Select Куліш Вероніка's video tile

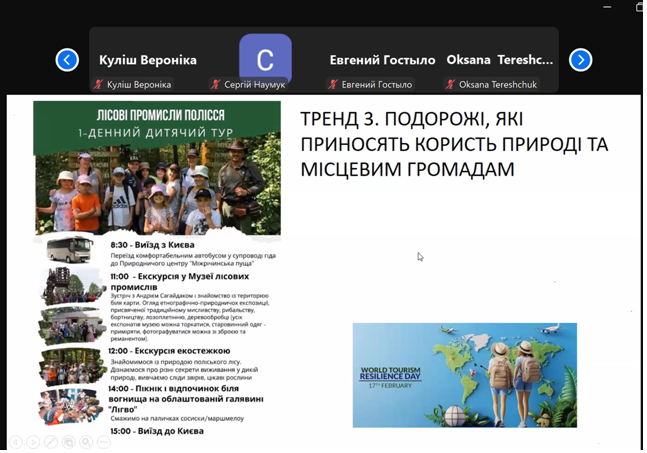pyautogui.click(x=147, y=60)
